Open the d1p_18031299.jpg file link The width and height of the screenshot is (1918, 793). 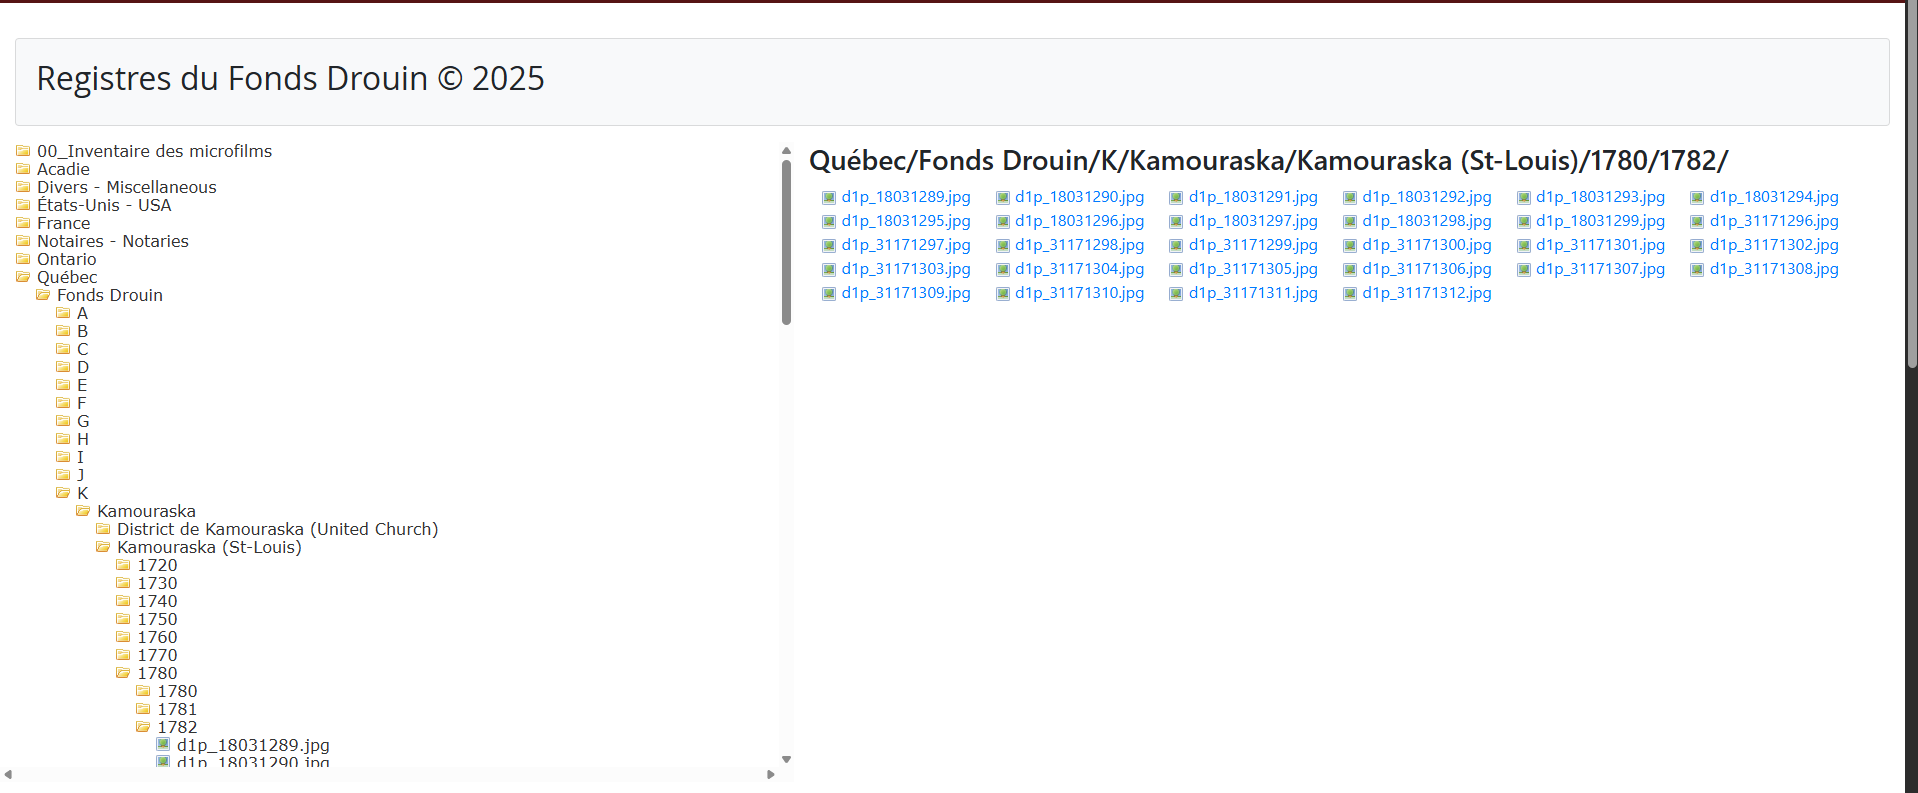pyautogui.click(x=1600, y=221)
